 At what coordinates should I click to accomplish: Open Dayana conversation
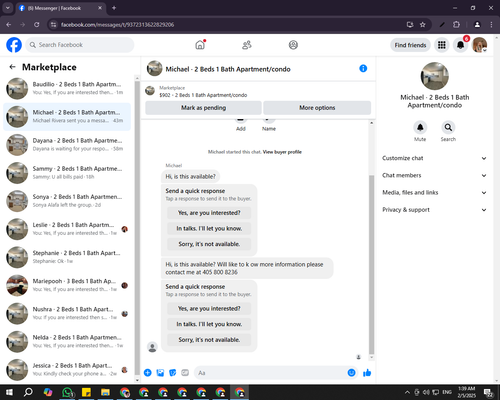coord(67,145)
